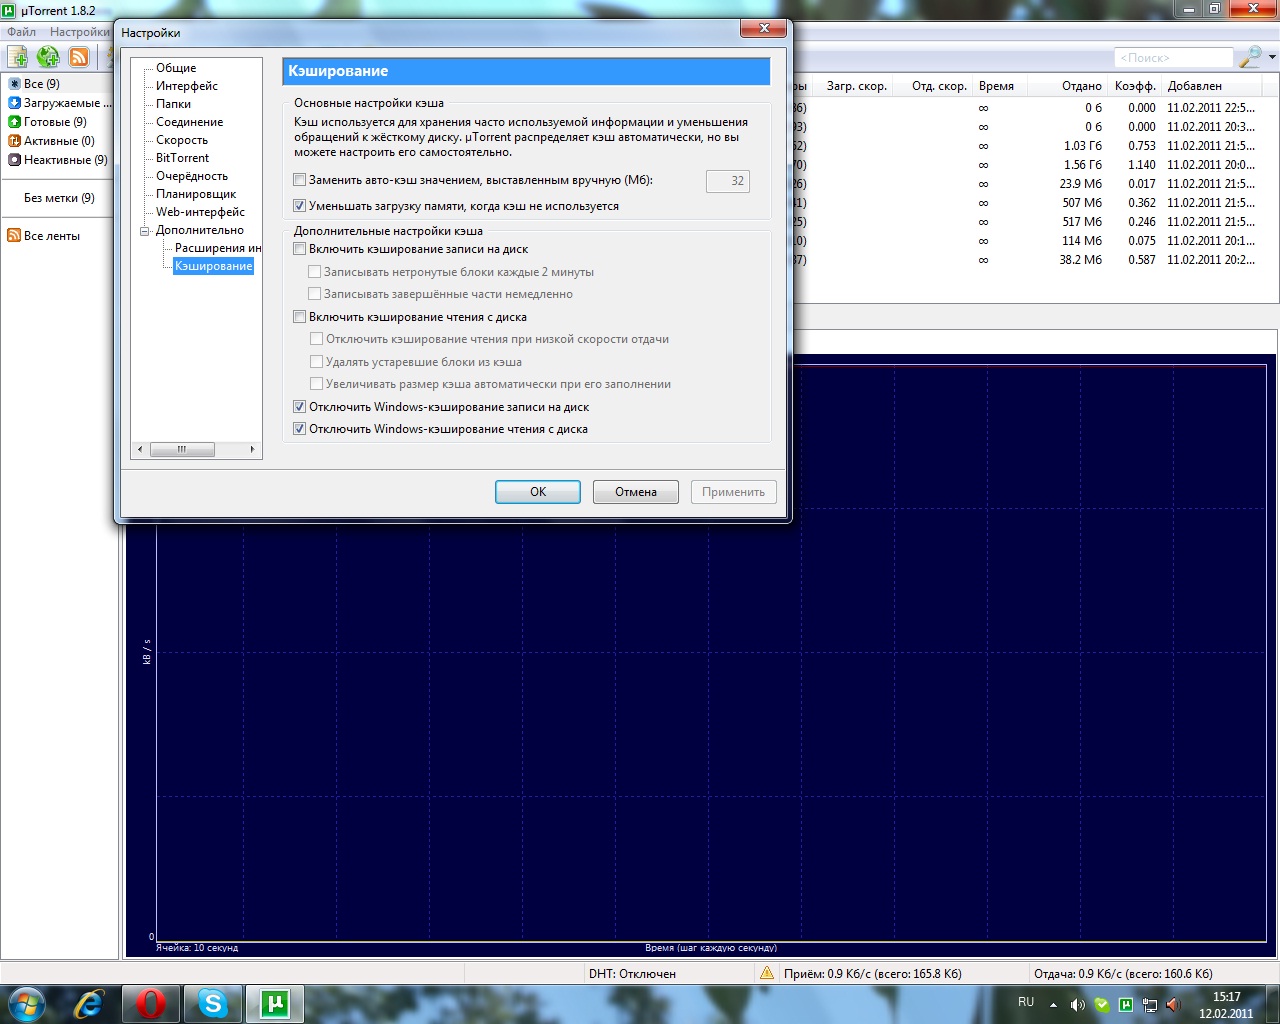1280x1024 pixels.
Task: Toggle Уменьшать загрузку памяти checkbox
Action: 299,206
